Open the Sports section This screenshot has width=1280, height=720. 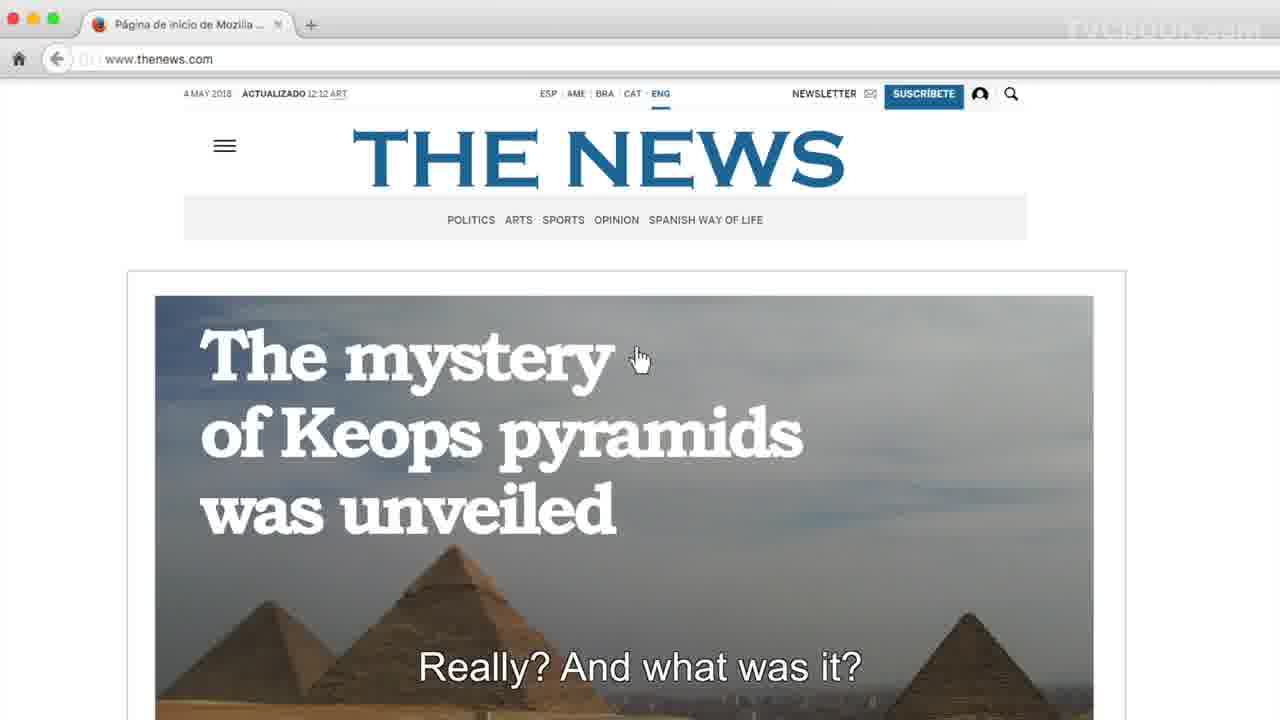pyautogui.click(x=563, y=220)
